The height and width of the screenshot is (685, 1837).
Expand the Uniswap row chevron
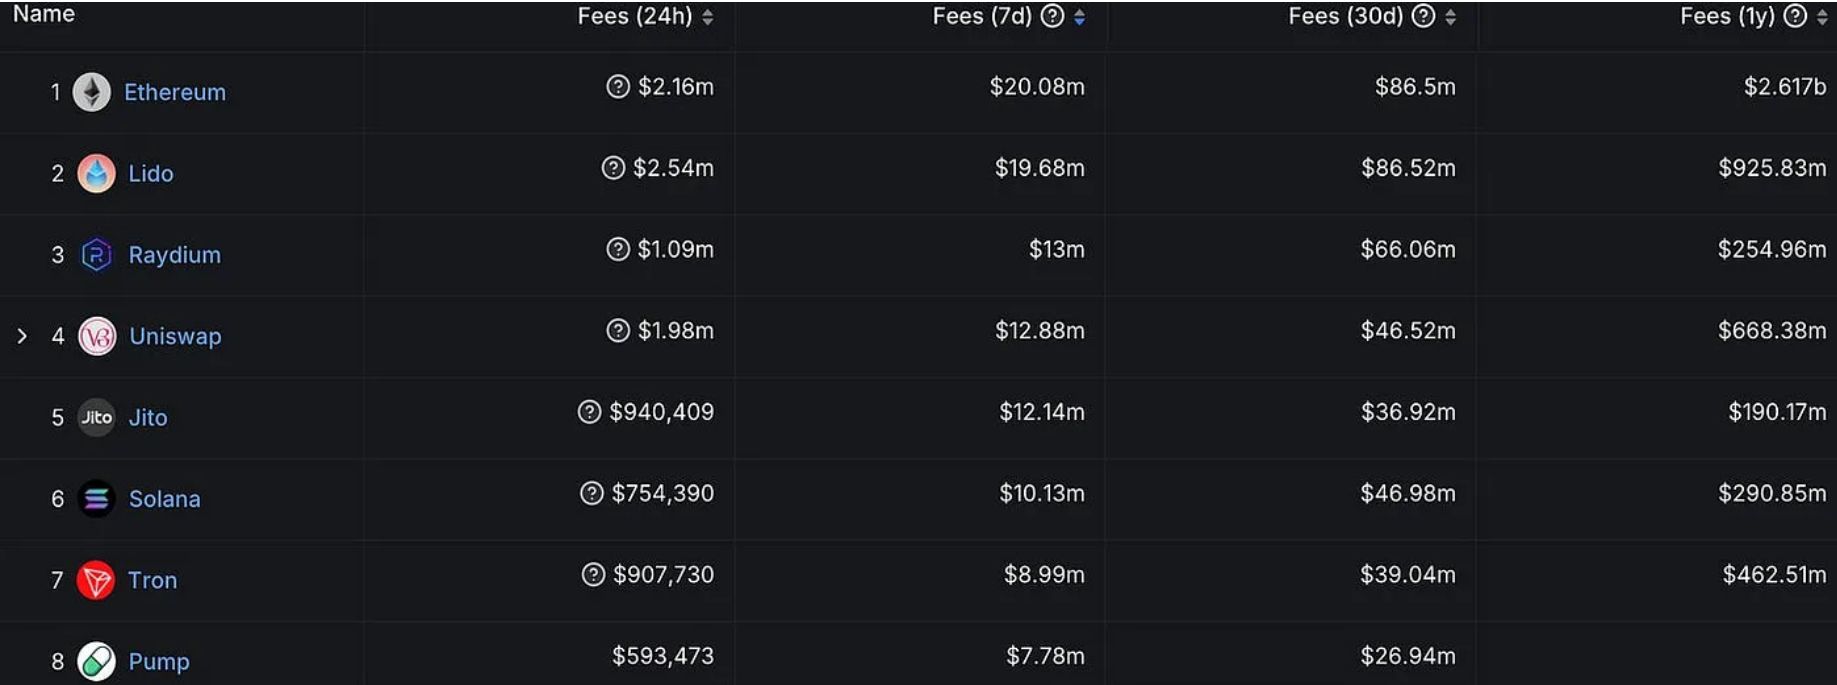pyautogui.click(x=22, y=336)
